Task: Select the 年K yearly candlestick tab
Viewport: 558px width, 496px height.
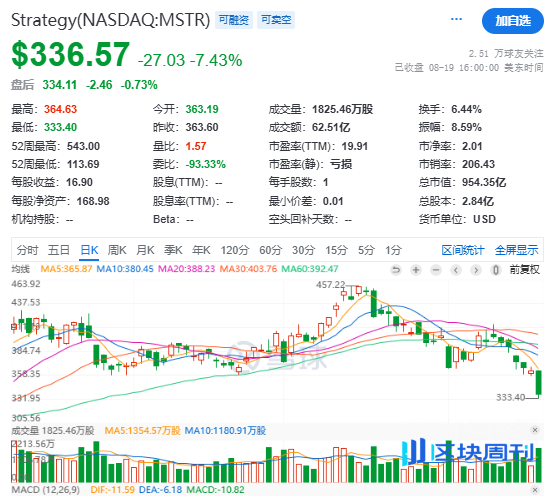Action: point(201,250)
